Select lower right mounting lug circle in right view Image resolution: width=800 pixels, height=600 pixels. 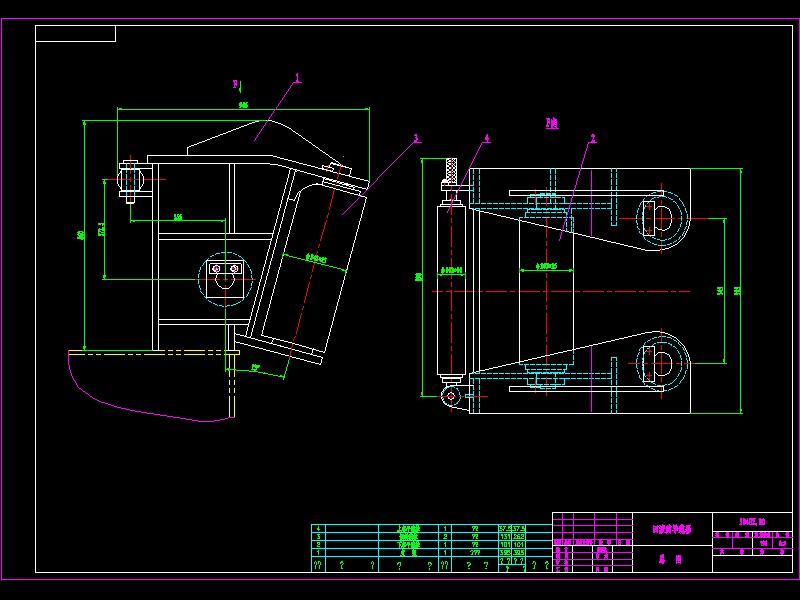click(x=662, y=363)
